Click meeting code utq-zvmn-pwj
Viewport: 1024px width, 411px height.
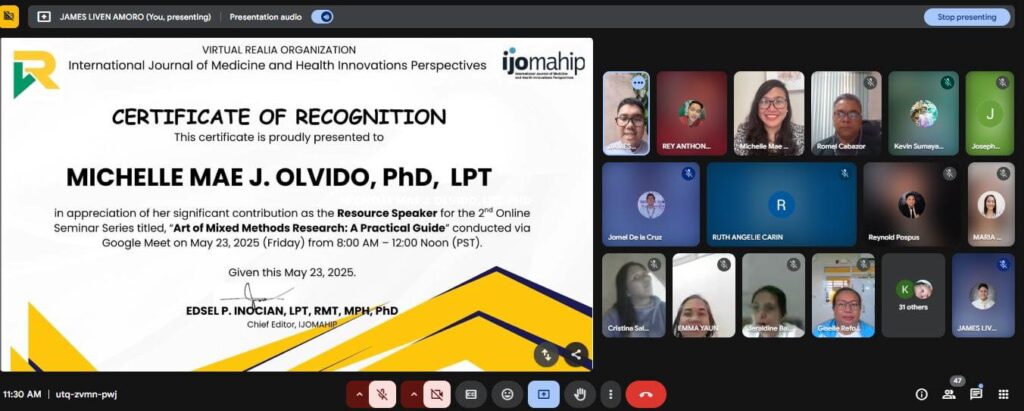pyautogui.click(x=86, y=394)
